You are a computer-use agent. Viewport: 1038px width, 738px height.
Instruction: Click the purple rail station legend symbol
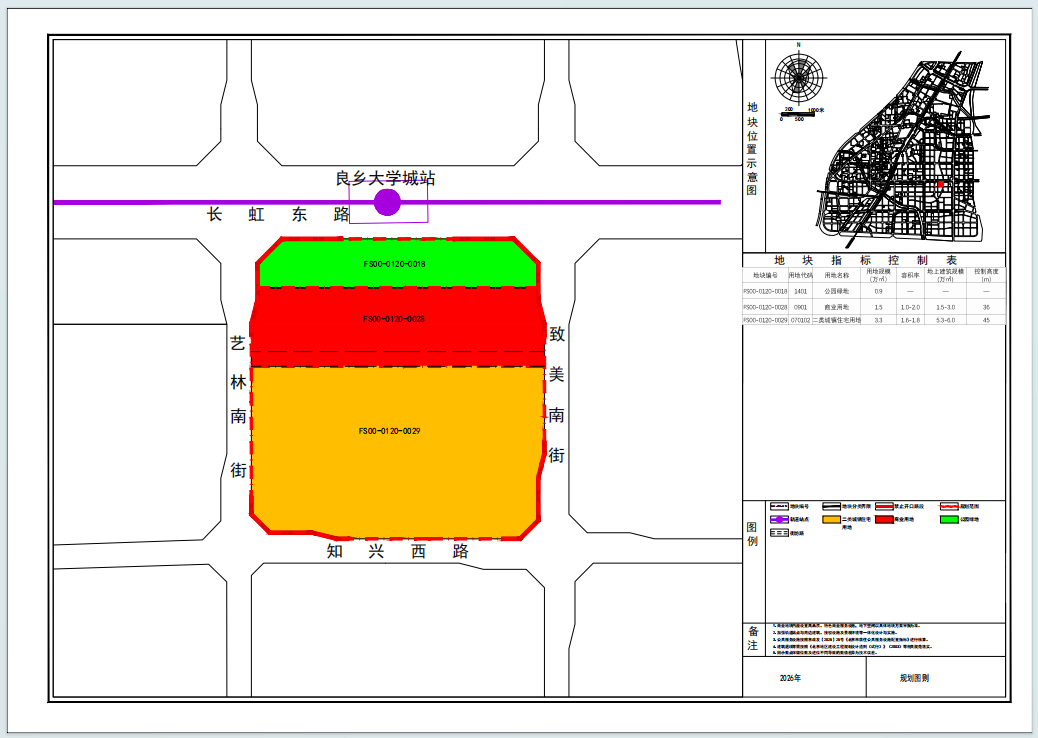(778, 520)
